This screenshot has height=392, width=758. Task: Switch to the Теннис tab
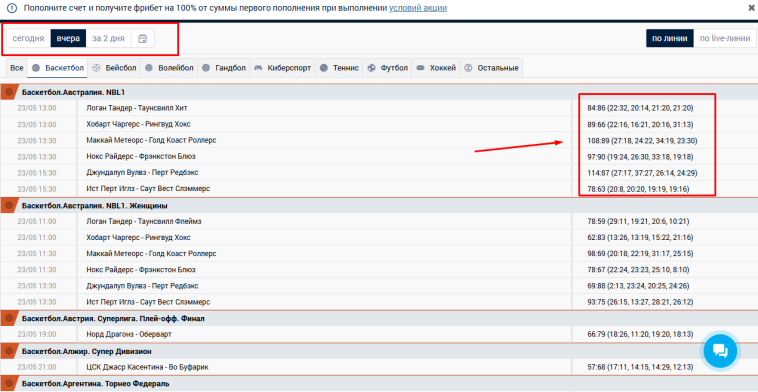[x=339, y=68]
